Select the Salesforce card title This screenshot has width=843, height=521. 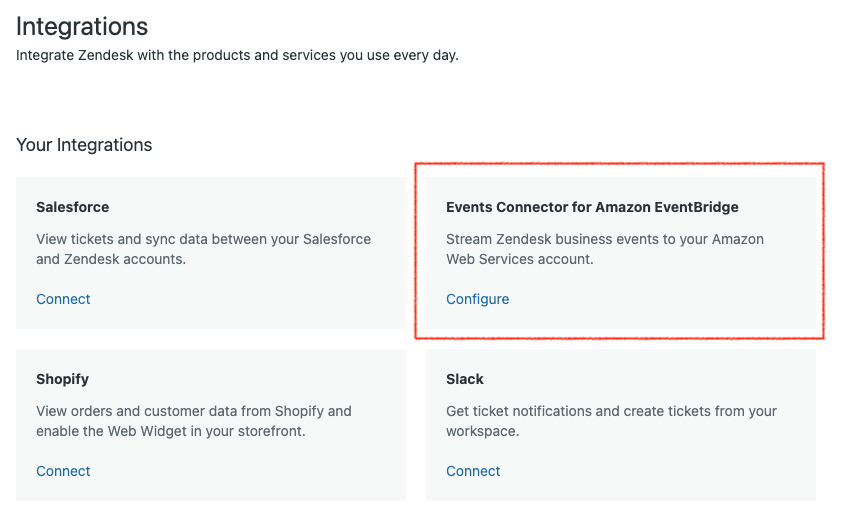point(72,207)
